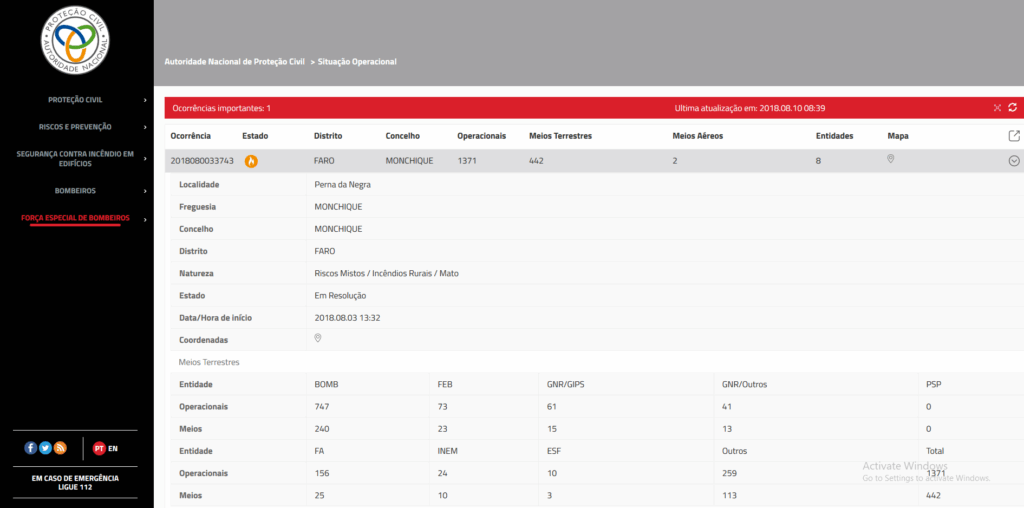1024x508 pixels.
Task: Click occurrence number 2018080033743
Action: pyautogui.click(x=202, y=161)
